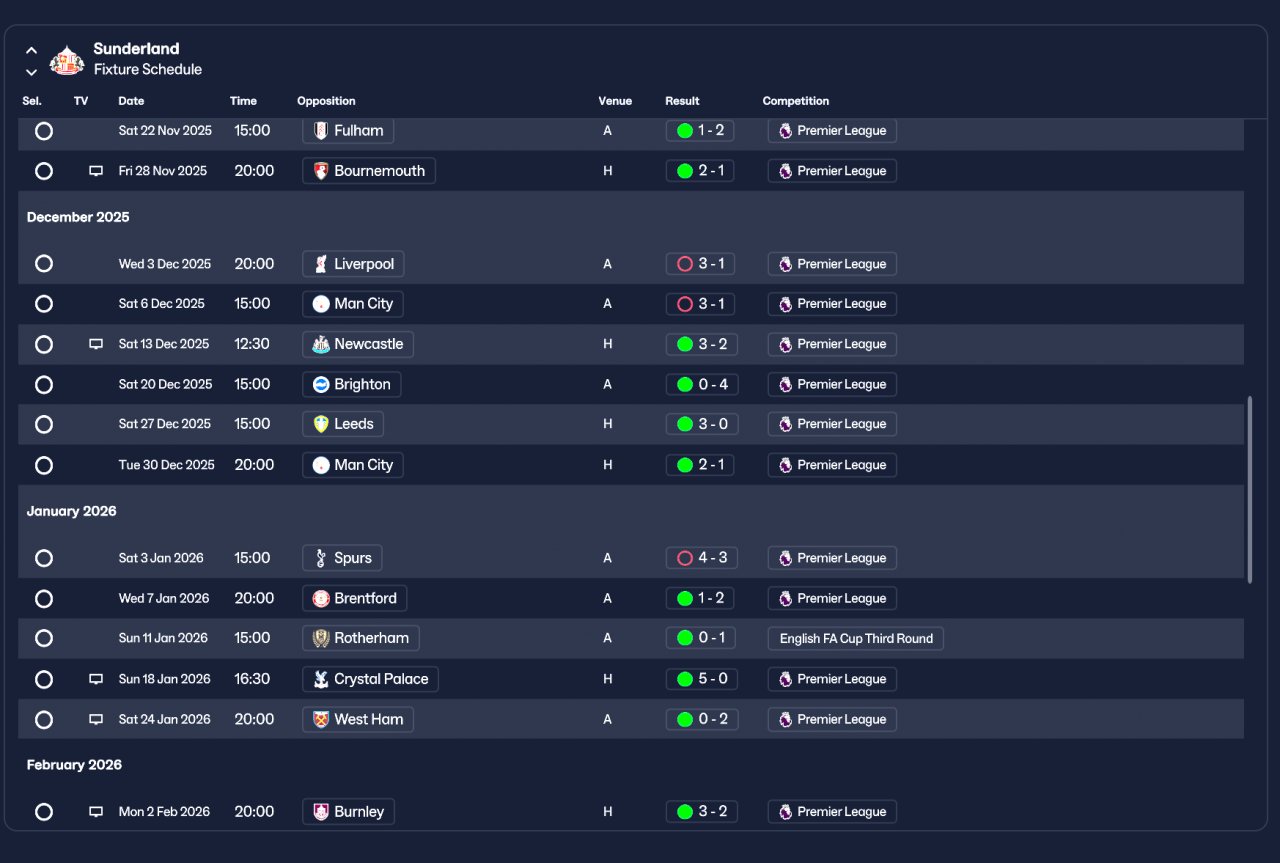The image size is (1280, 863).
Task: Click the up chevron beside Sunderland
Action: (31, 50)
